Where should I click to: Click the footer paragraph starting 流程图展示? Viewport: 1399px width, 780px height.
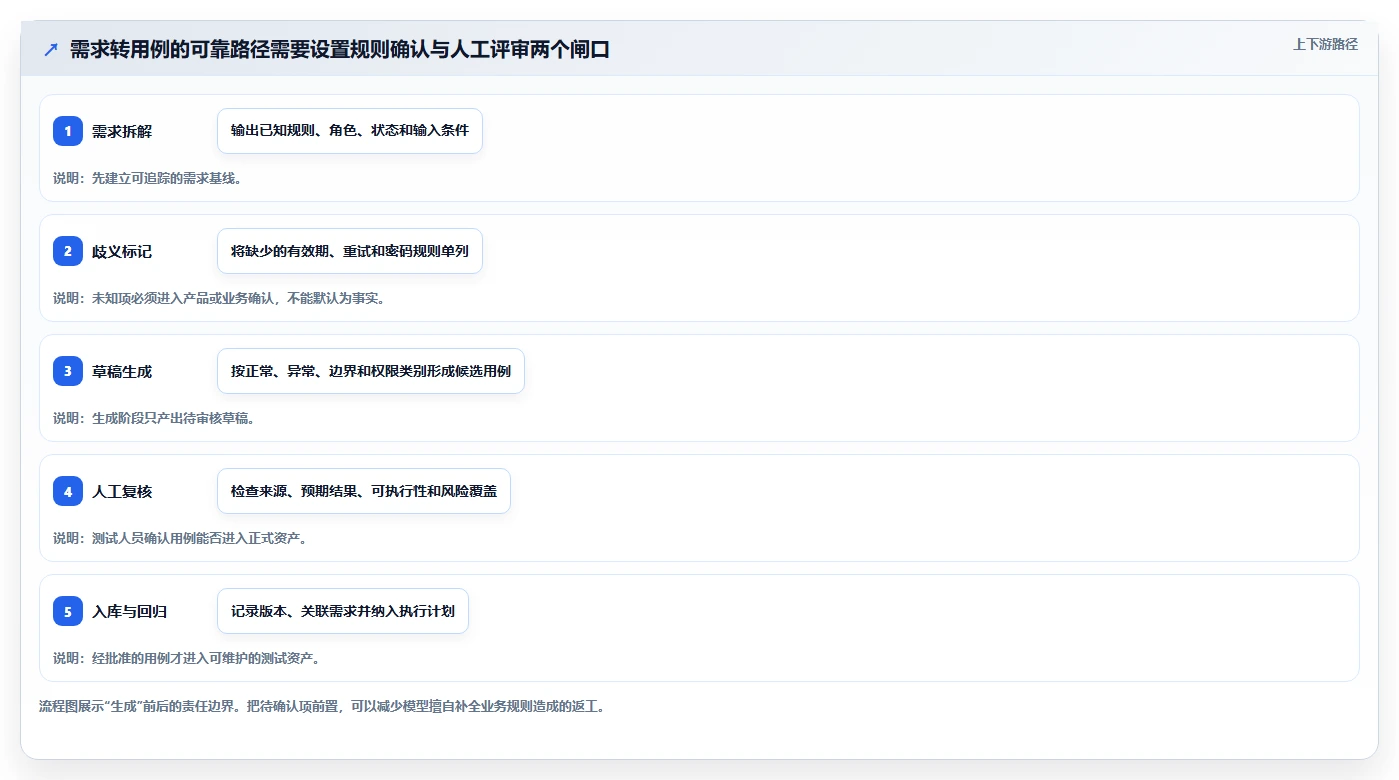(x=322, y=706)
